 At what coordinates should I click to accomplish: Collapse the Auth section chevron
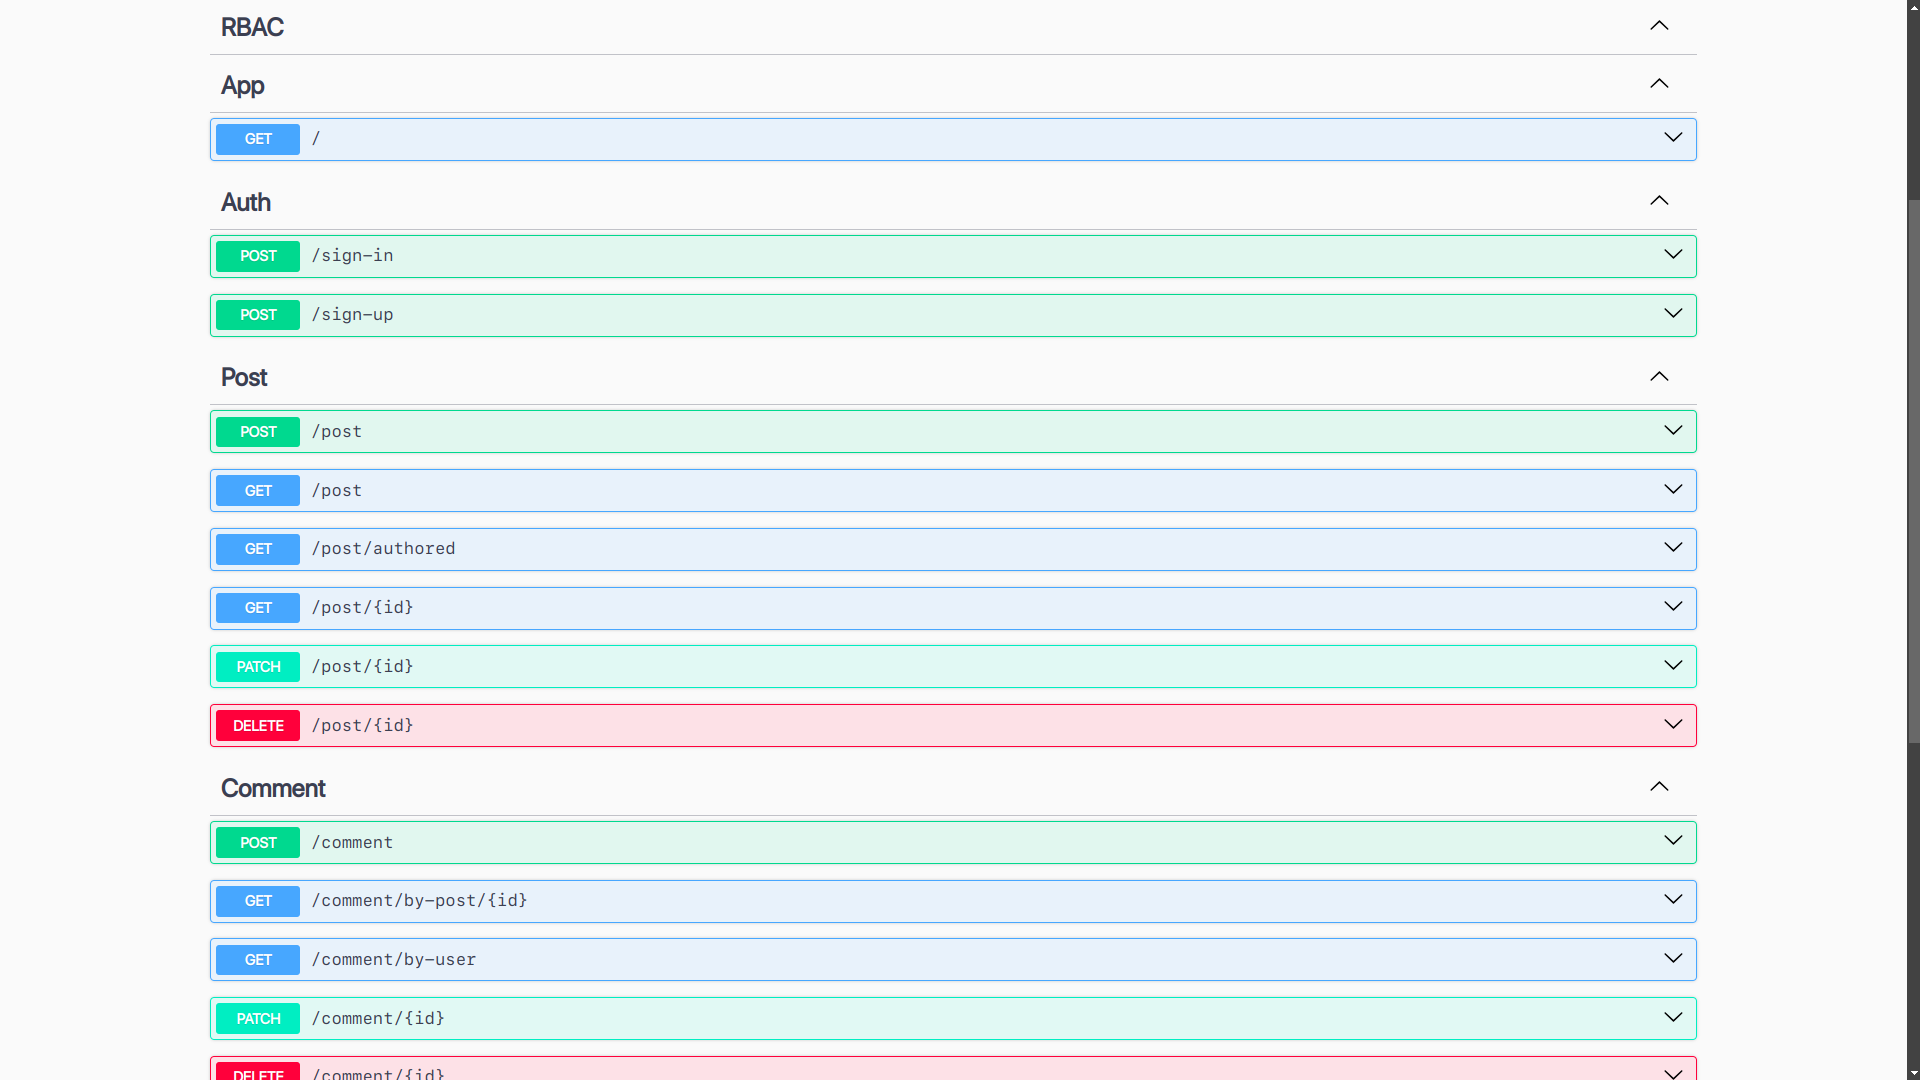point(1659,201)
